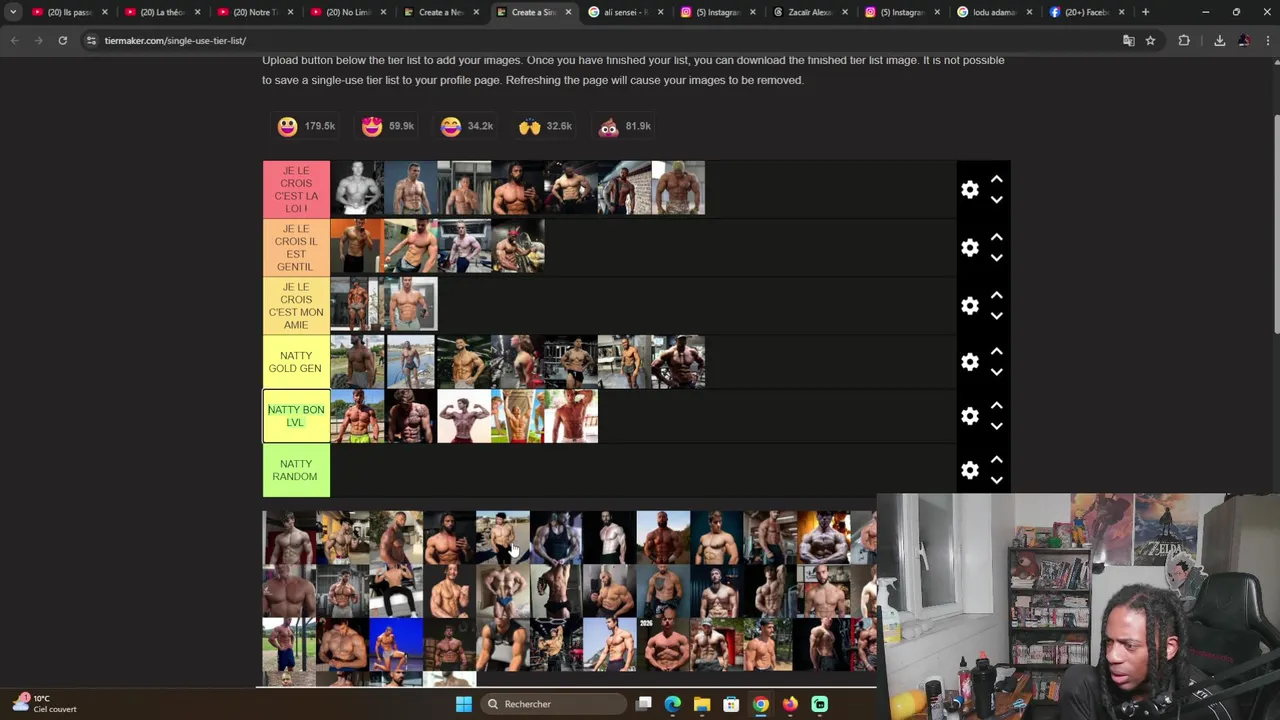Image resolution: width=1280 pixels, height=720 pixels.
Task: Open a new browser tab
Action: pos(1146,12)
